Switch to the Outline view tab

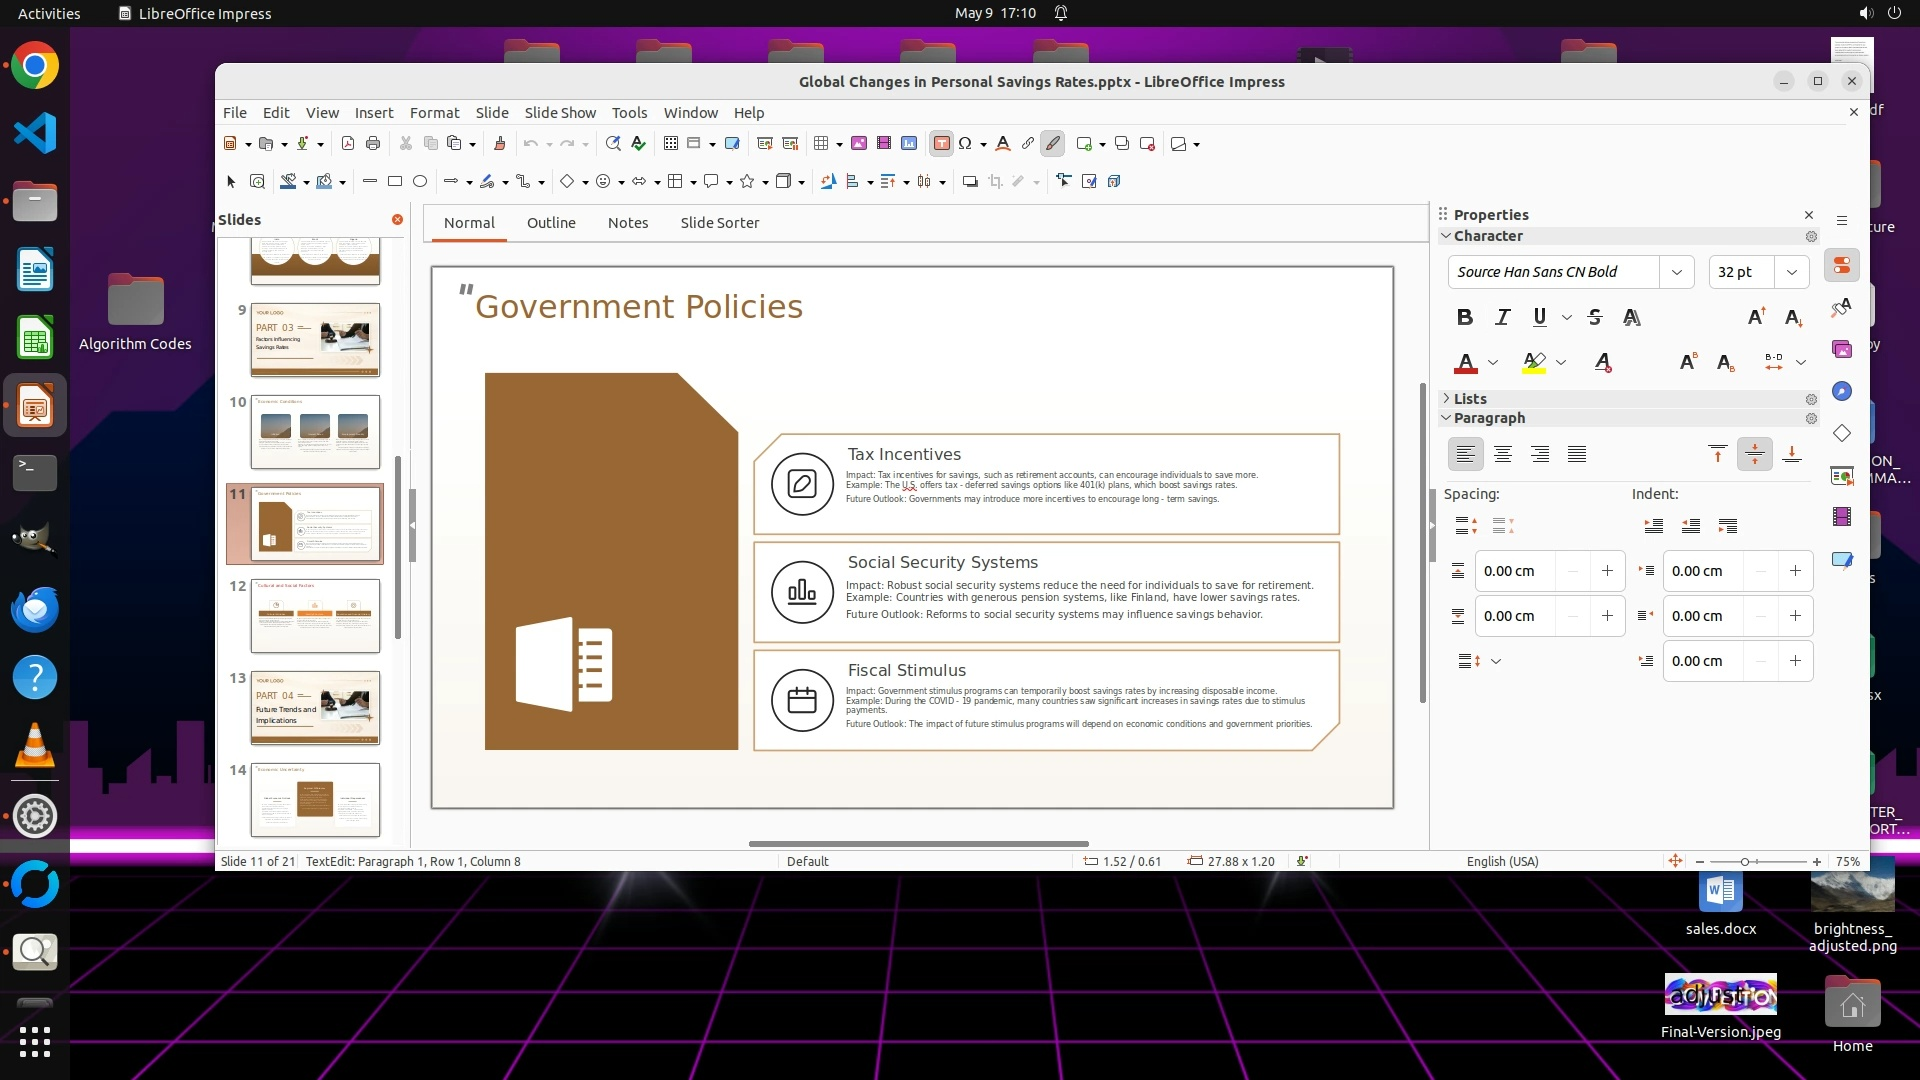pyautogui.click(x=551, y=223)
